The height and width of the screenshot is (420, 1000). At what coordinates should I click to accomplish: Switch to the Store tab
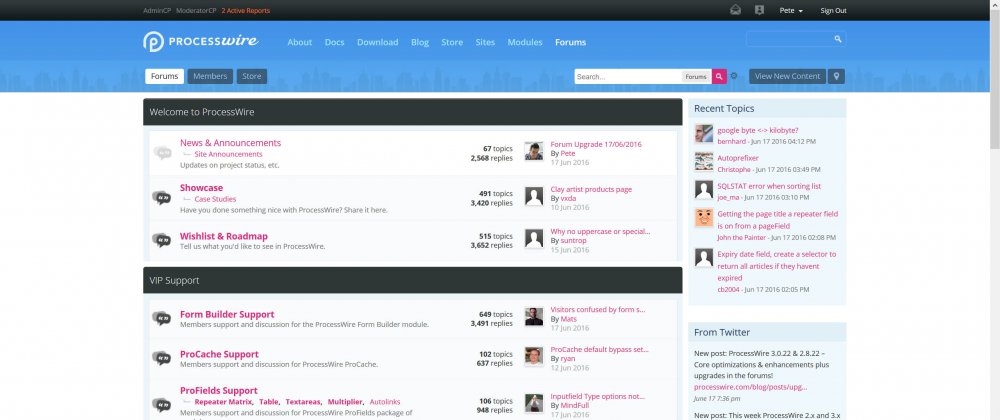(x=252, y=76)
